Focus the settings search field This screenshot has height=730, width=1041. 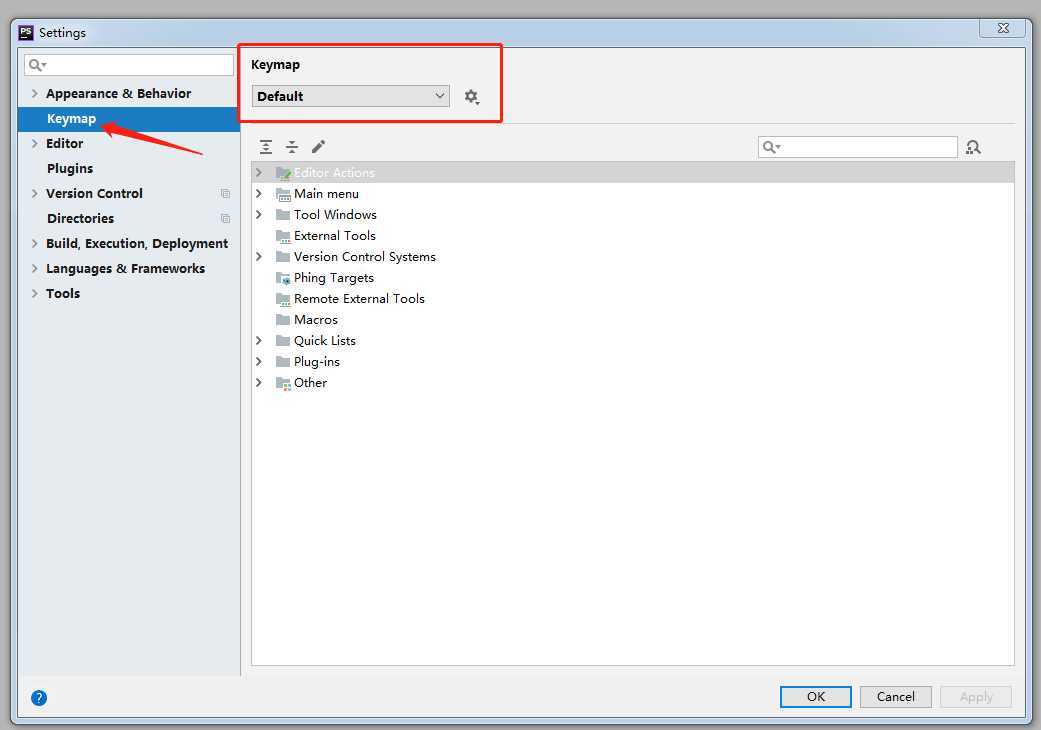[x=129, y=65]
